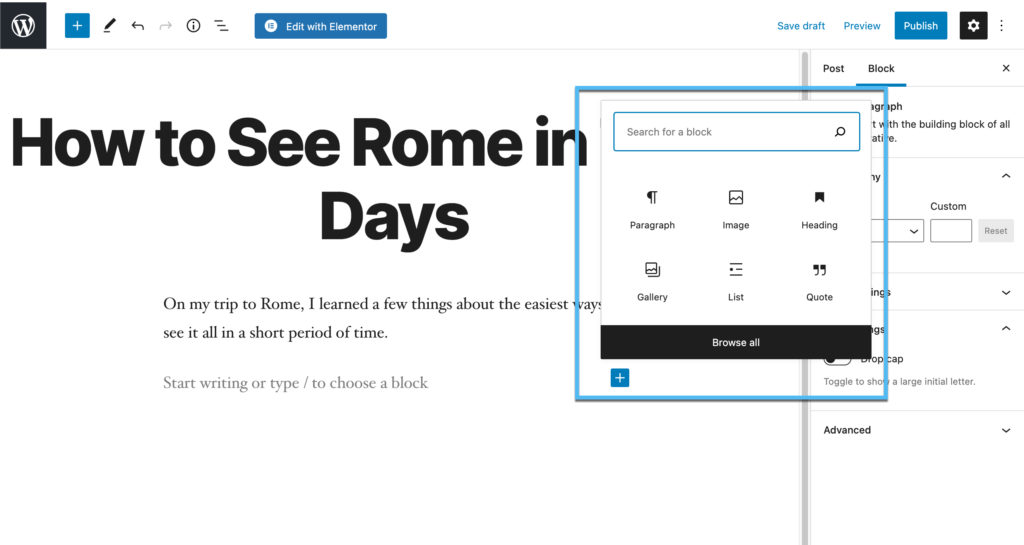Toggle the Settings gear icon
The height and width of the screenshot is (545, 1024).
click(x=973, y=26)
